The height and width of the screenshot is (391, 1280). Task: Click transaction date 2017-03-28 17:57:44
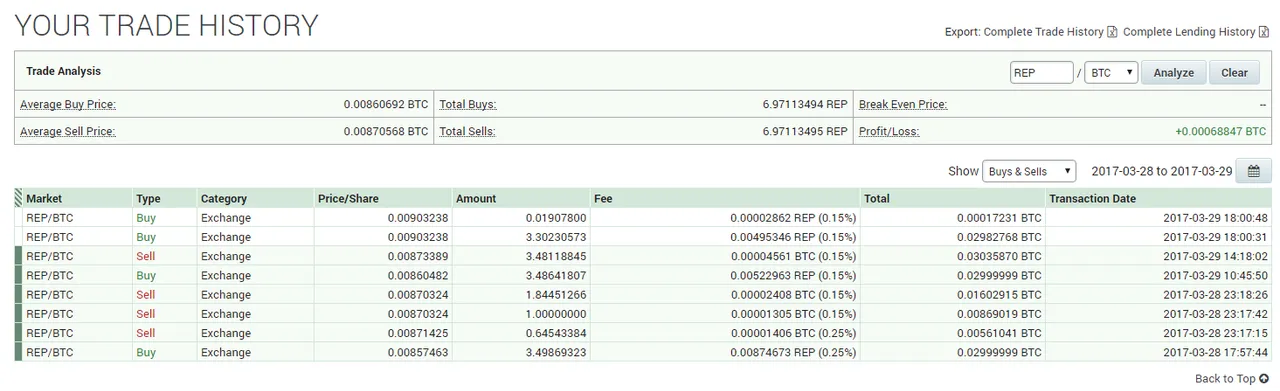click(1215, 352)
